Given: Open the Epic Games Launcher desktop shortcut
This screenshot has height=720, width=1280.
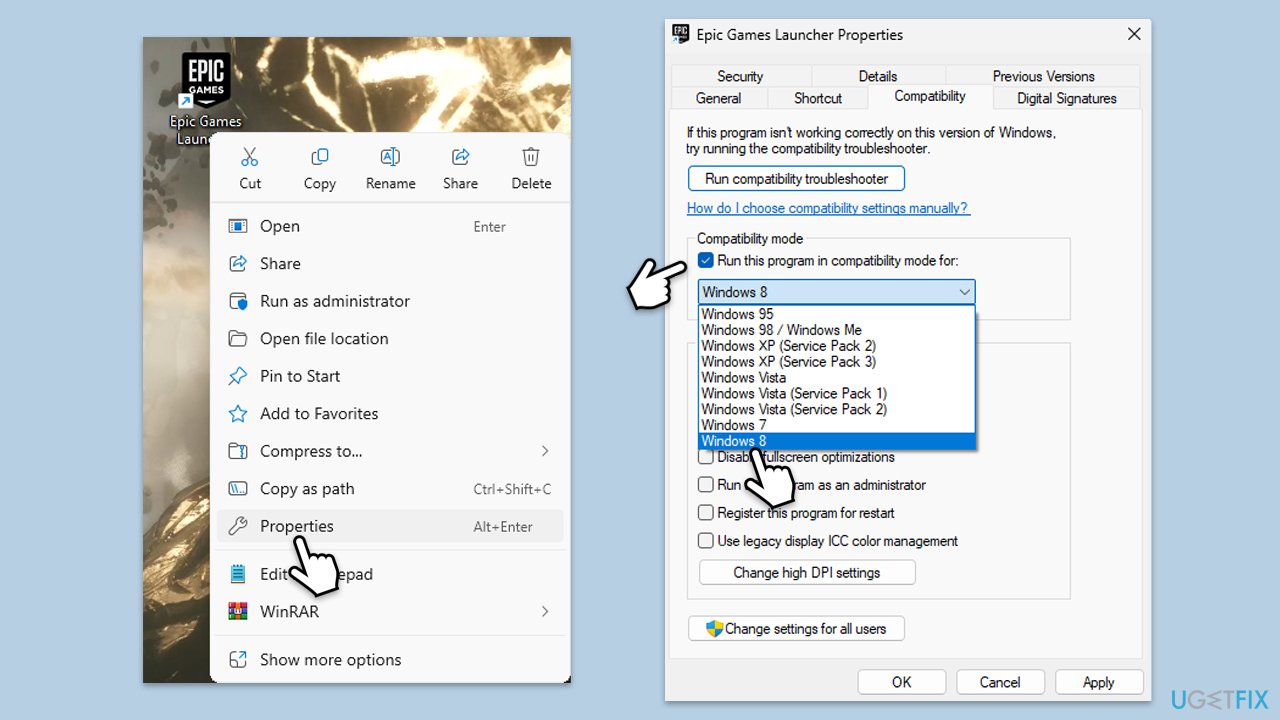Looking at the screenshot, I should point(206,80).
